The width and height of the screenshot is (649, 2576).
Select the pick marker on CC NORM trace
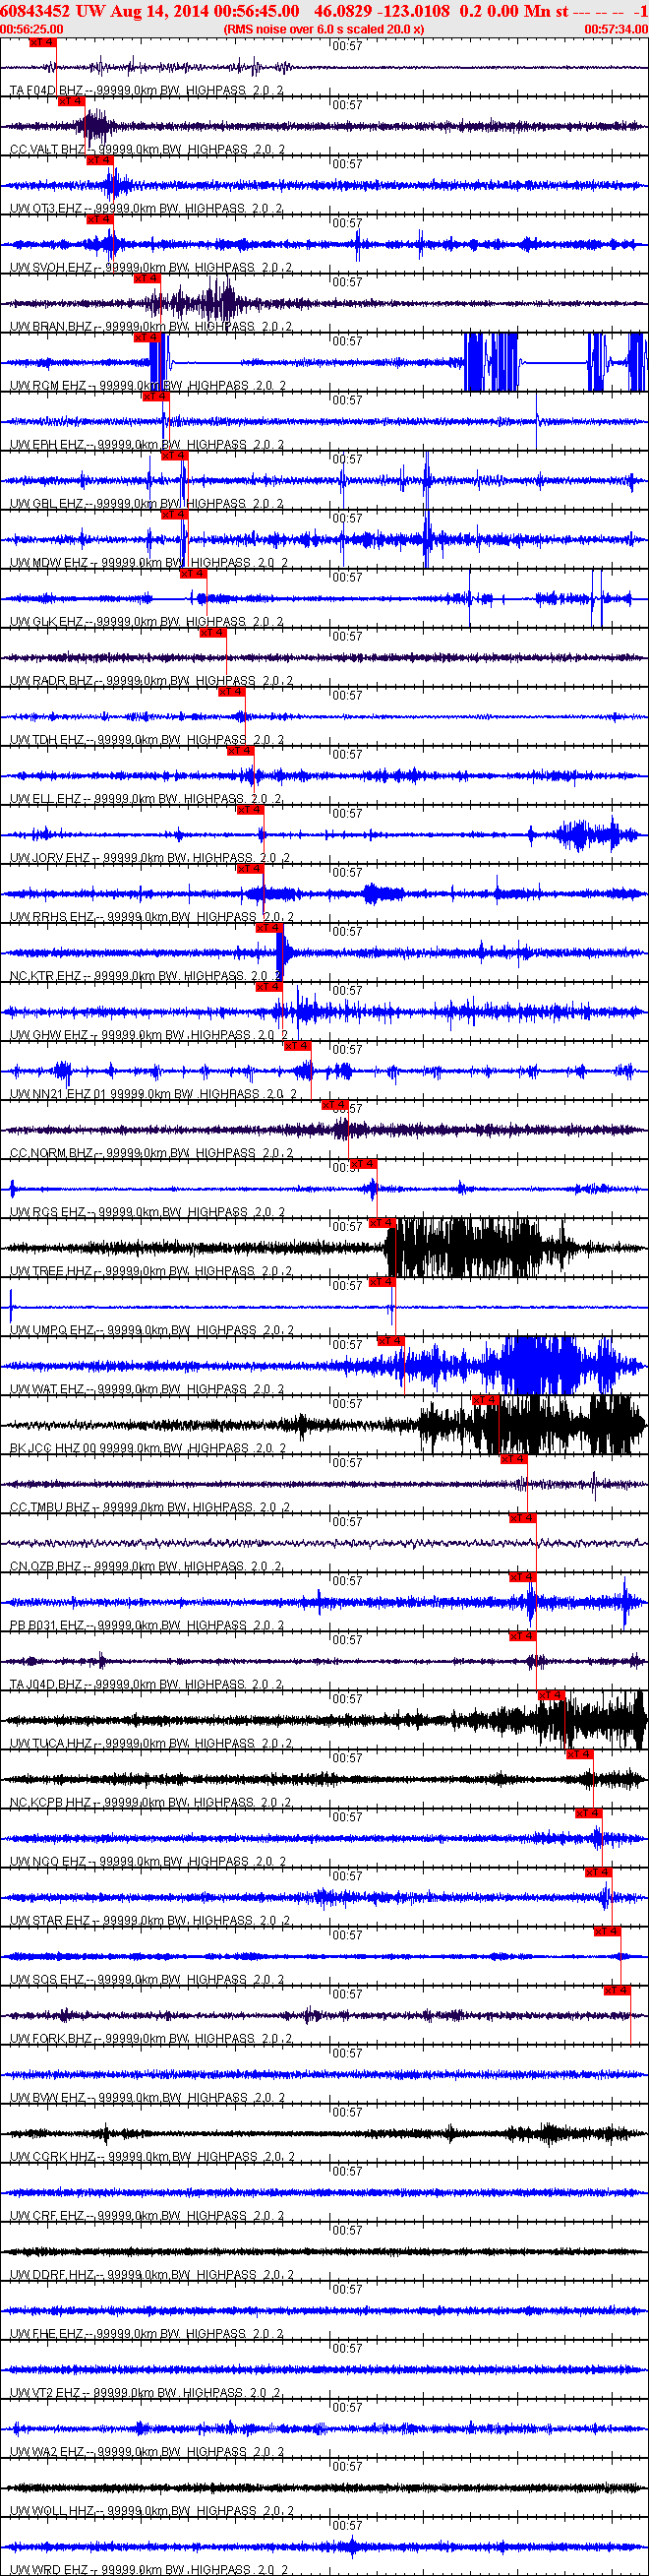click(x=334, y=1105)
